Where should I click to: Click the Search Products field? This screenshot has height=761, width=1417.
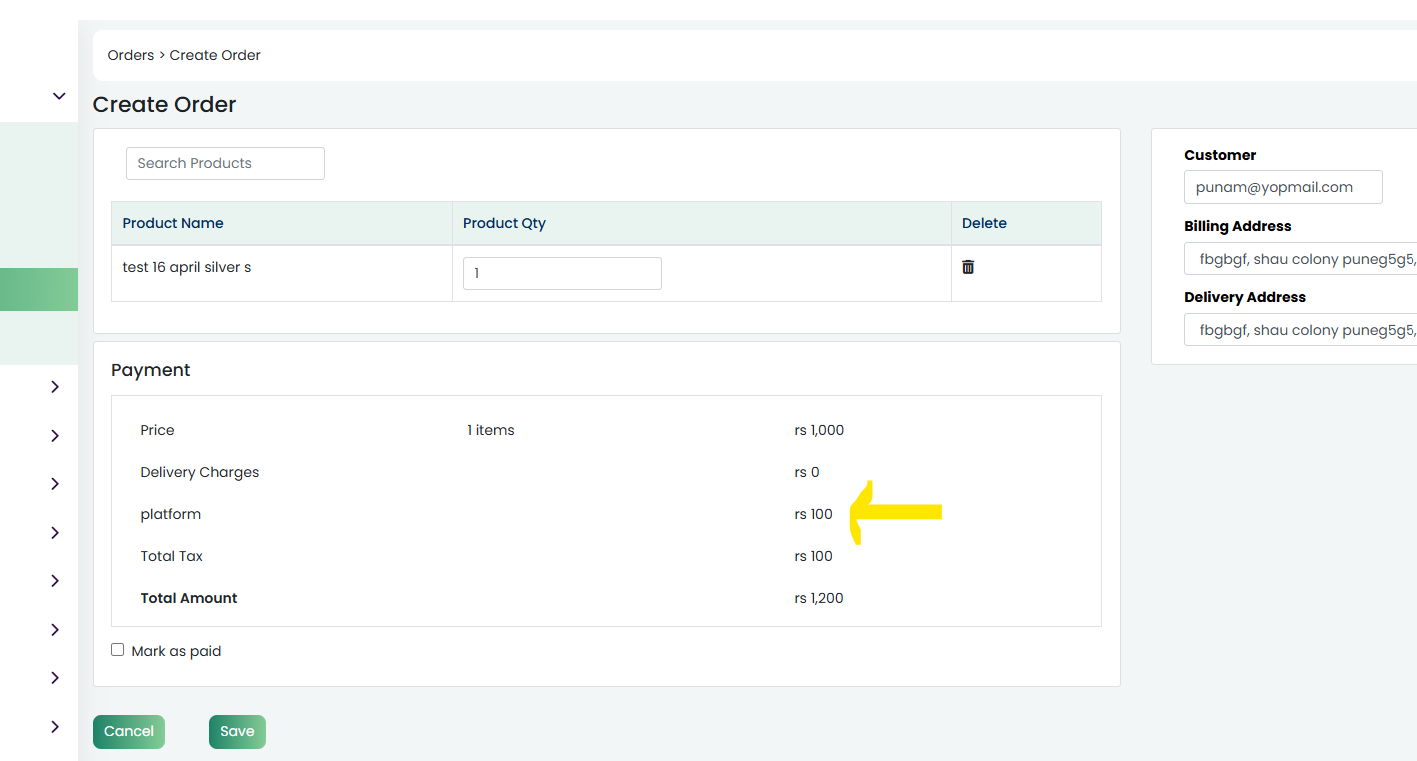tap(225, 163)
